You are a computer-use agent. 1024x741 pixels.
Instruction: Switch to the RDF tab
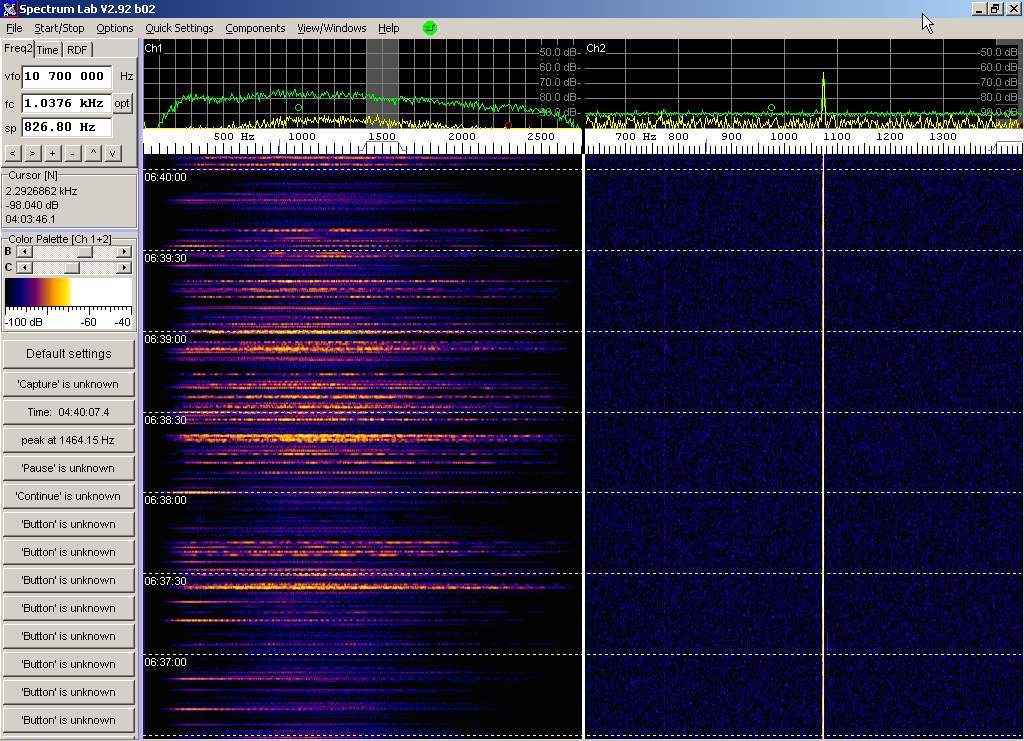pos(77,50)
